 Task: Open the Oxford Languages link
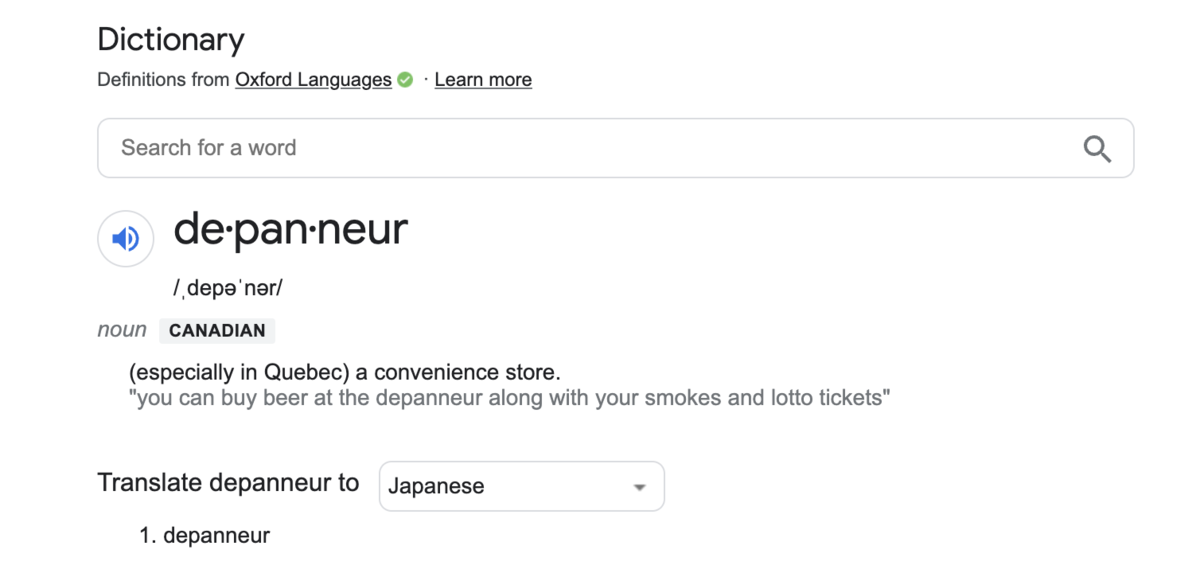tap(313, 80)
